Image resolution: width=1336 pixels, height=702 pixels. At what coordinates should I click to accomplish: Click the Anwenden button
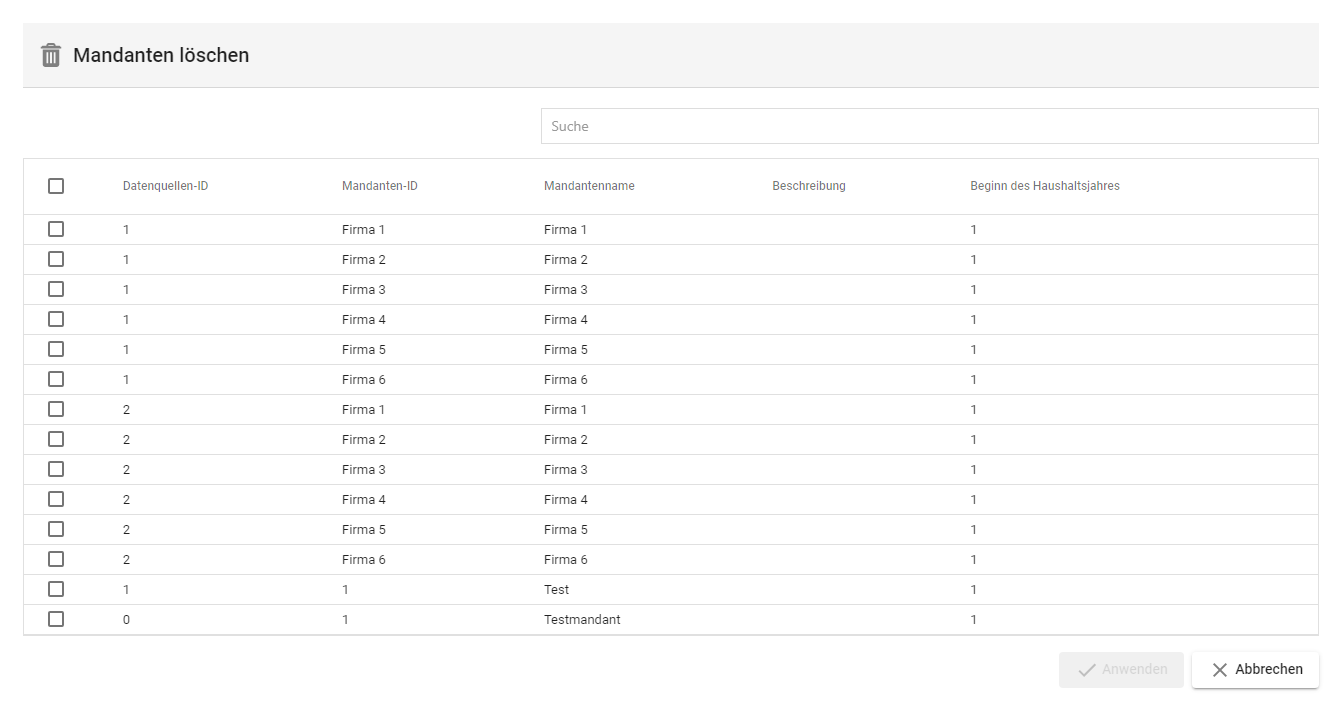(x=1121, y=670)
